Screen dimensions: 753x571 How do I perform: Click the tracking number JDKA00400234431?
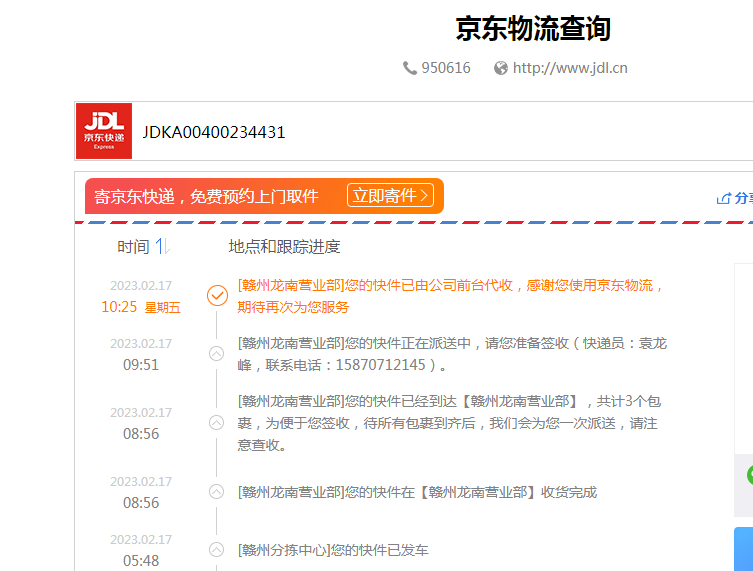(214, 132)
